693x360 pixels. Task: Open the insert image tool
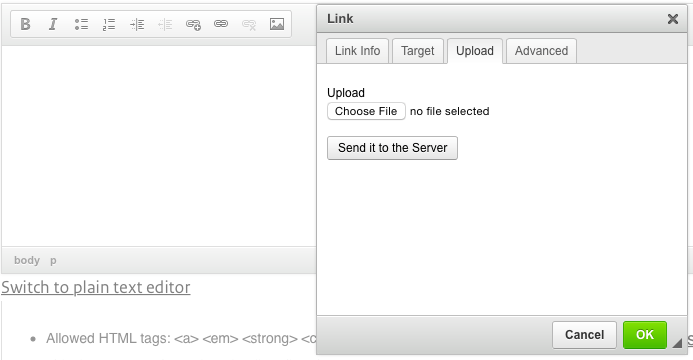click(277, 24)
